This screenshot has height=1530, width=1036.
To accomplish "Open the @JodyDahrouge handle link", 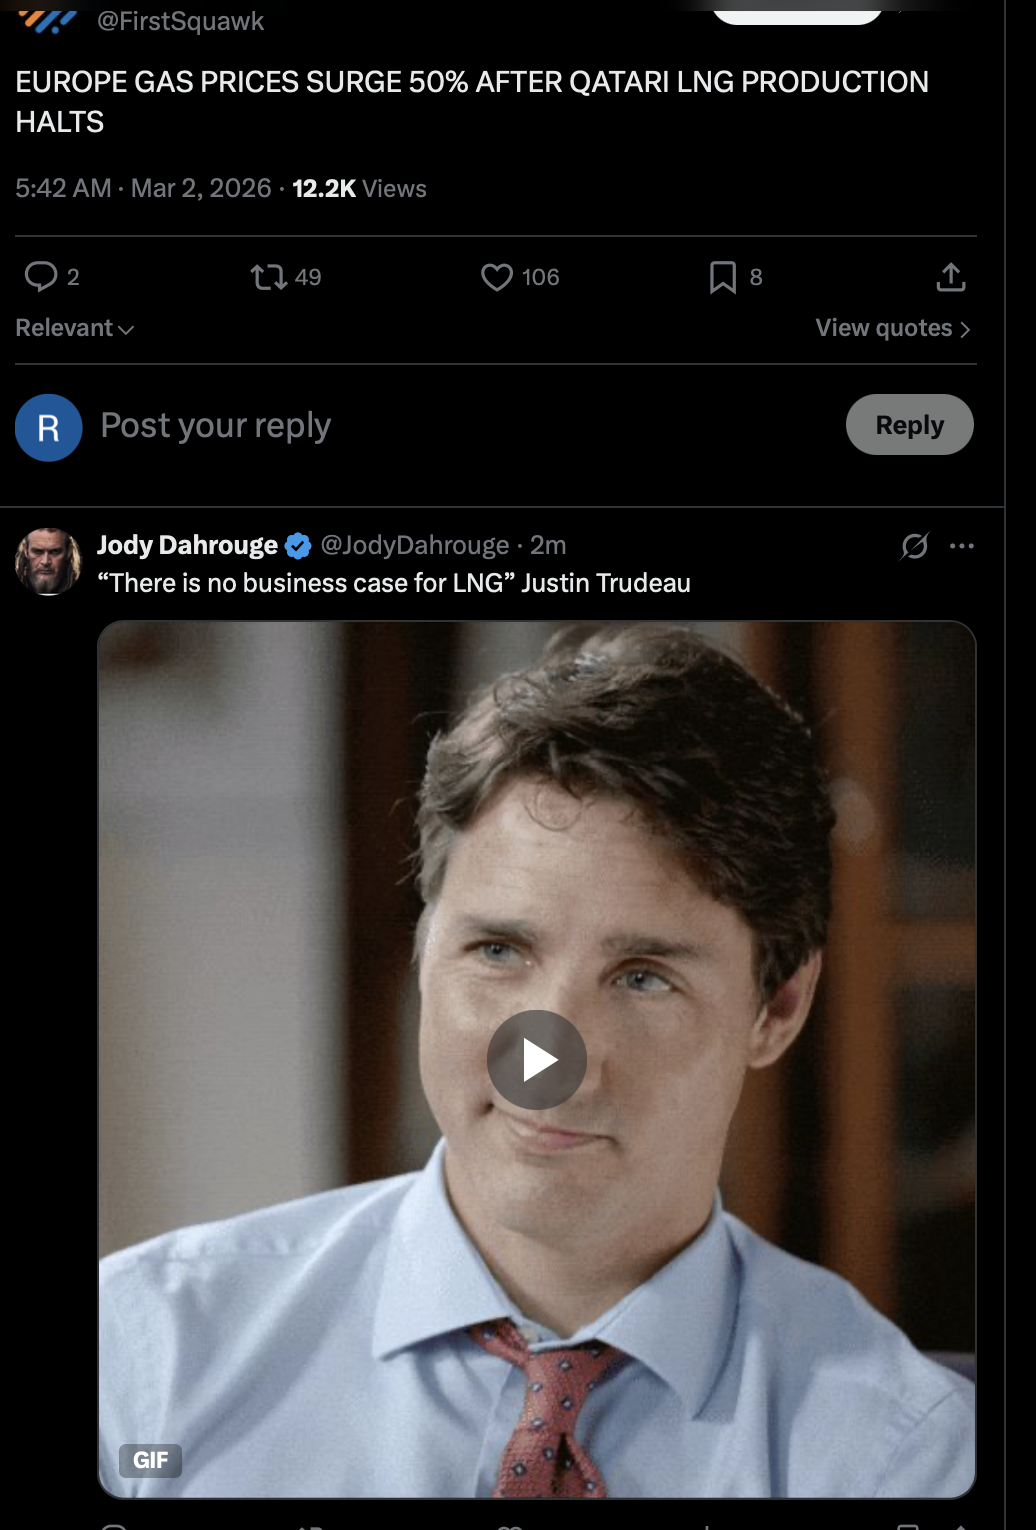I will 415,545.
